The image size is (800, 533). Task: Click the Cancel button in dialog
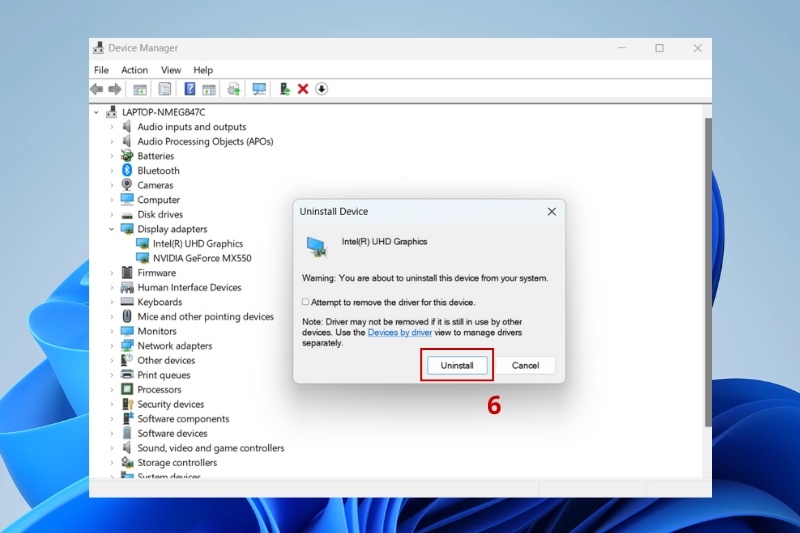(x=525, y=365)
